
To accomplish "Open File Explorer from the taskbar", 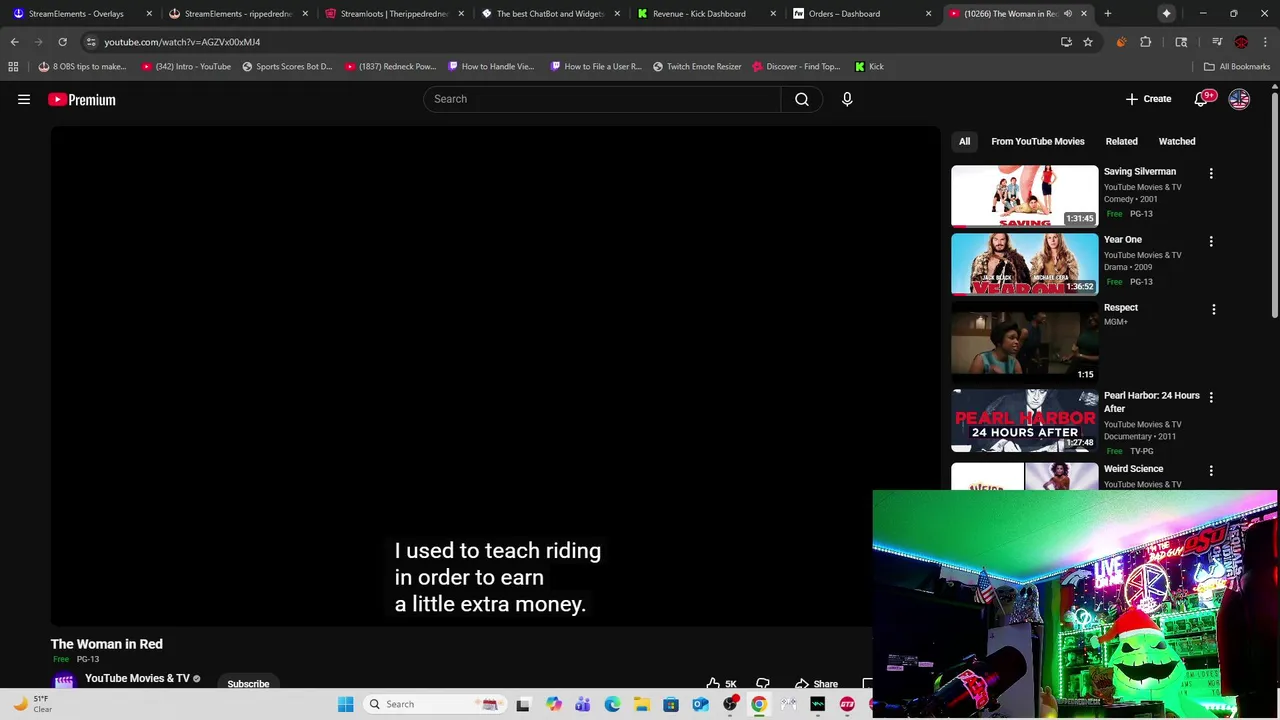I will pyautogui.click(x=641, y=704).
